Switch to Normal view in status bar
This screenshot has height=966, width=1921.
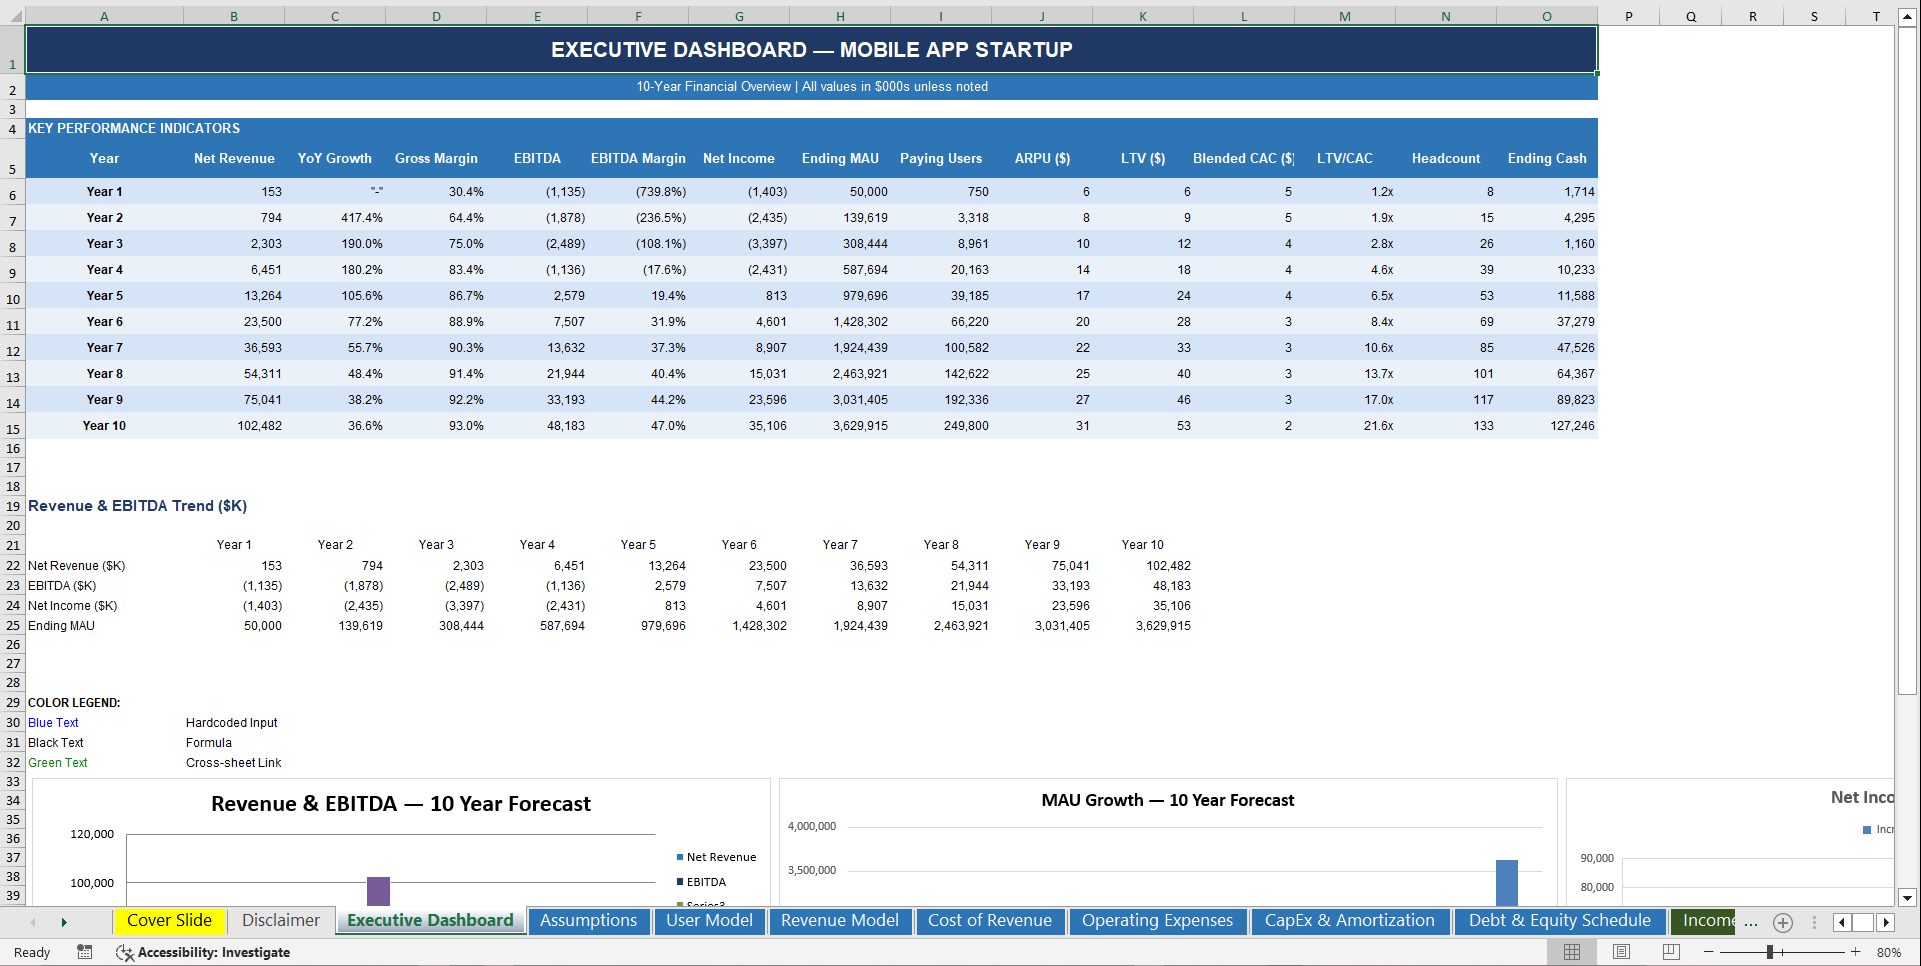pyautogui.click(x=1574, y=952)
